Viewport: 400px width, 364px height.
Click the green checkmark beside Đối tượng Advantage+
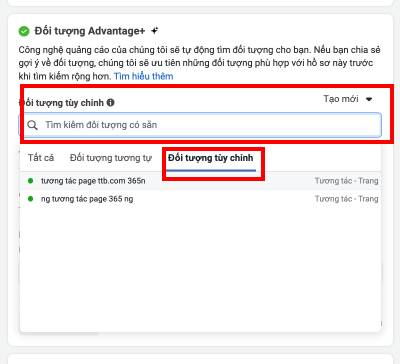click(x=24, y=31)
